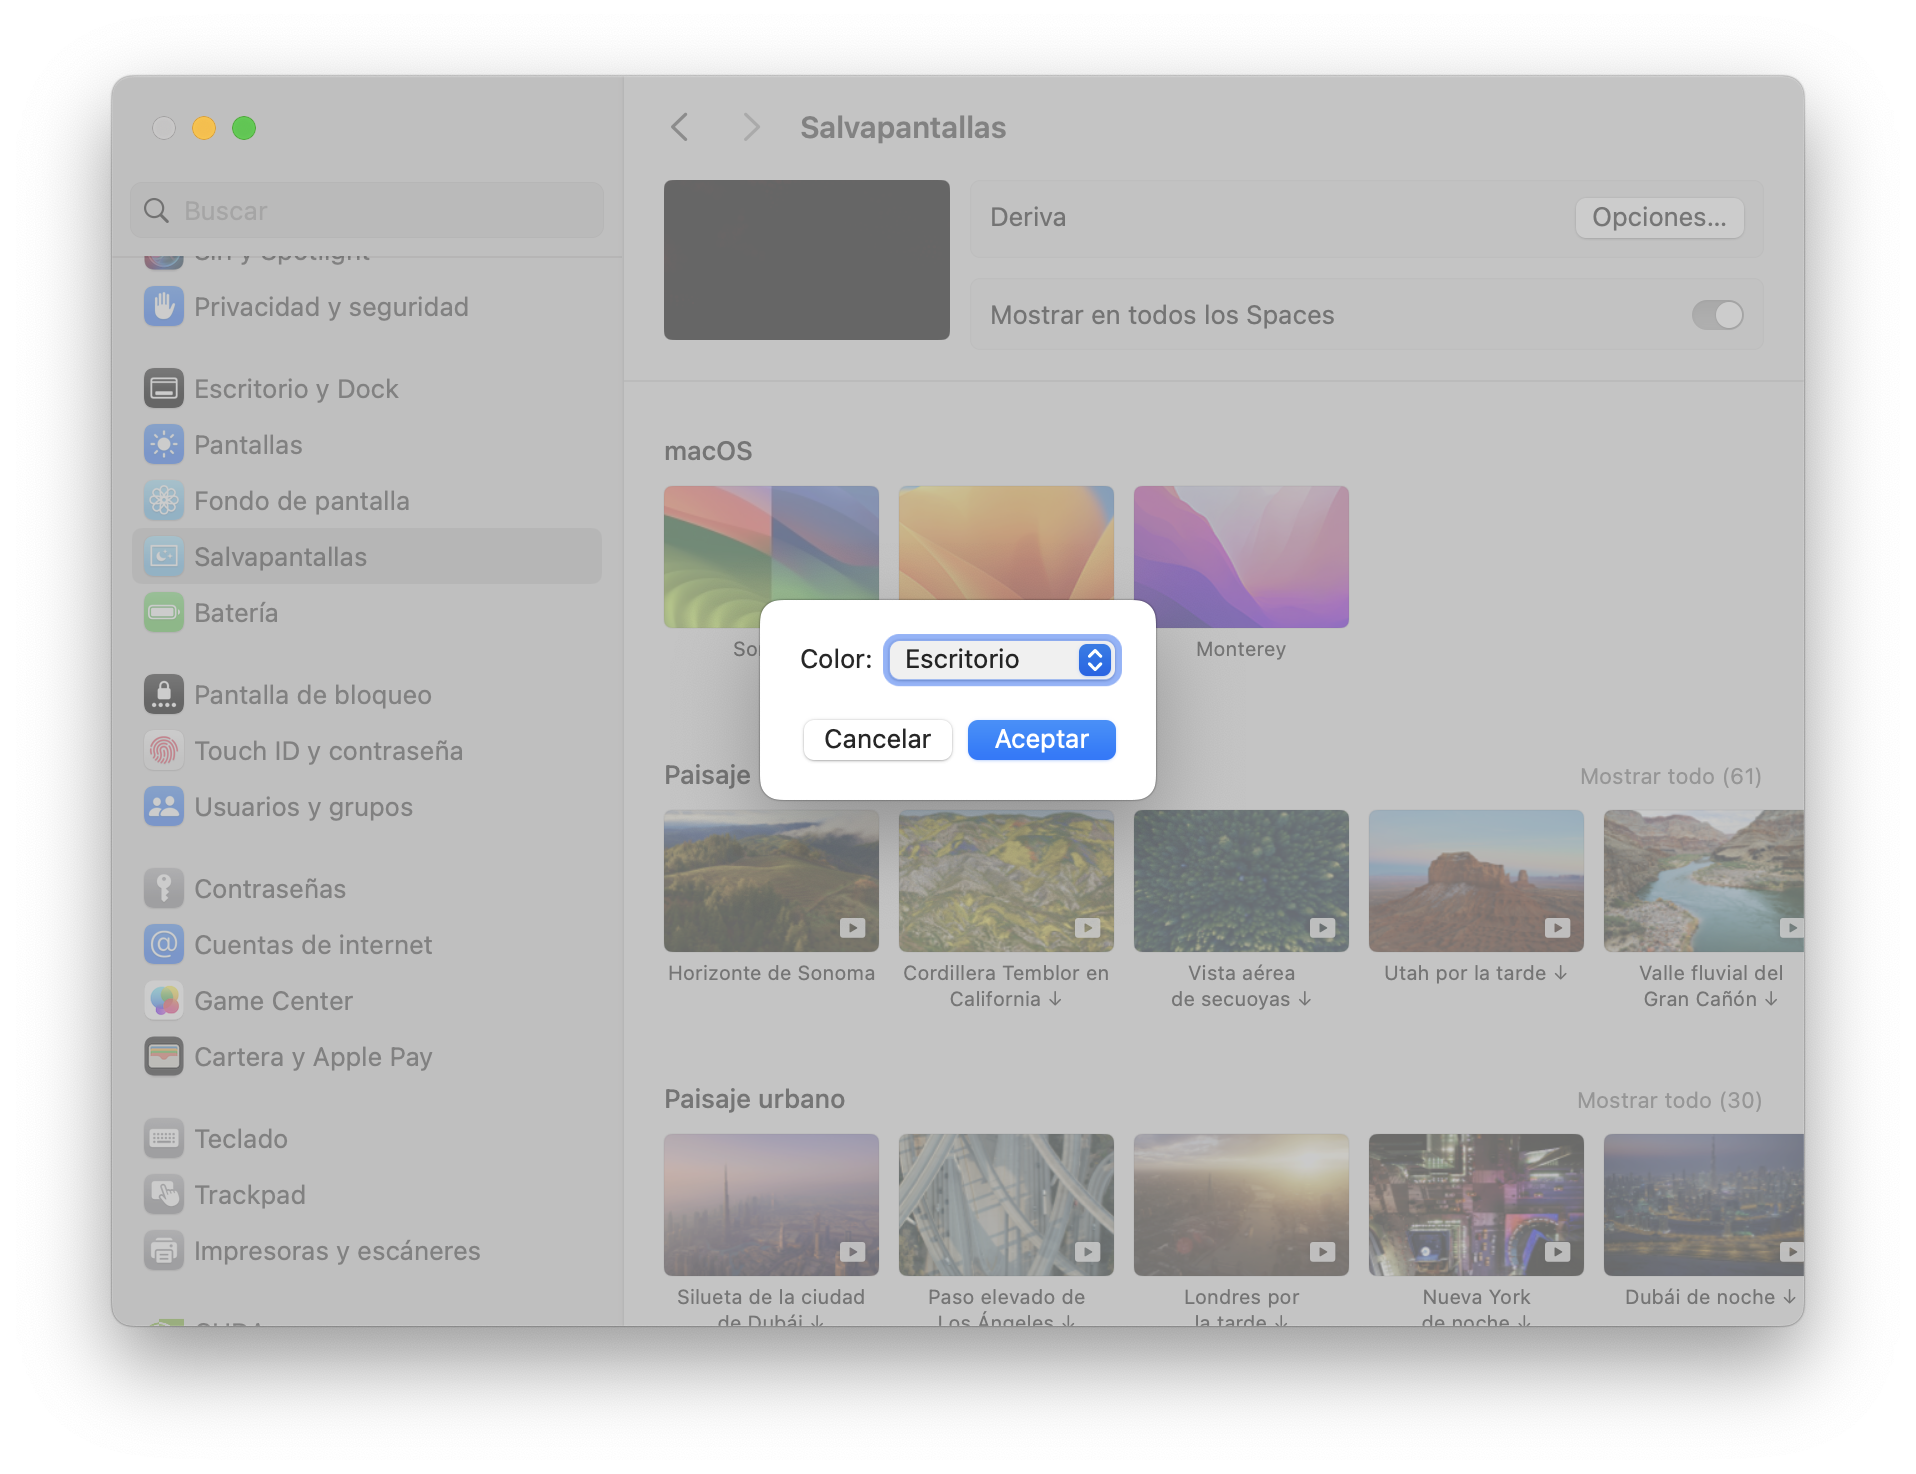Screen dimensions: 1916x1474
Task: Click the back navigation chevron
Action: (x=680, y=128)
